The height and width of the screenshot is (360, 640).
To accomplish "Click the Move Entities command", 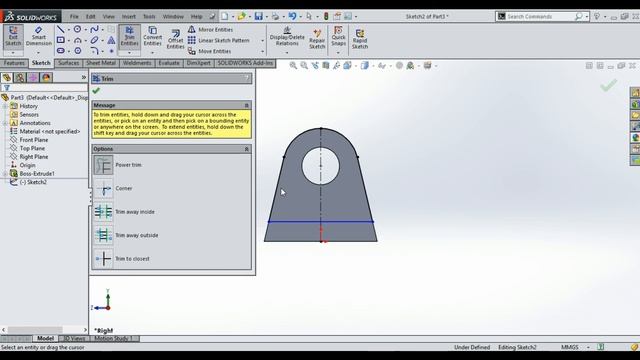I will pyautogui.click(x=210, y=51).
